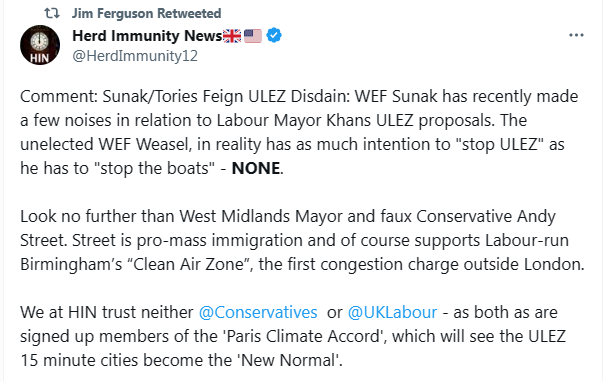Open Herd Immunity News display name
Viewport: 603px width, 381px height.
point(147,36)
